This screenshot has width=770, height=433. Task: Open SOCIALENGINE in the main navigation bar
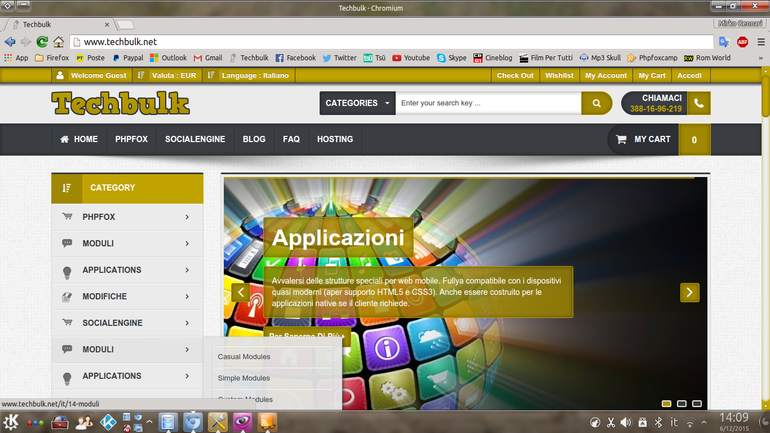pyautogui.click(x=195, y=139)
